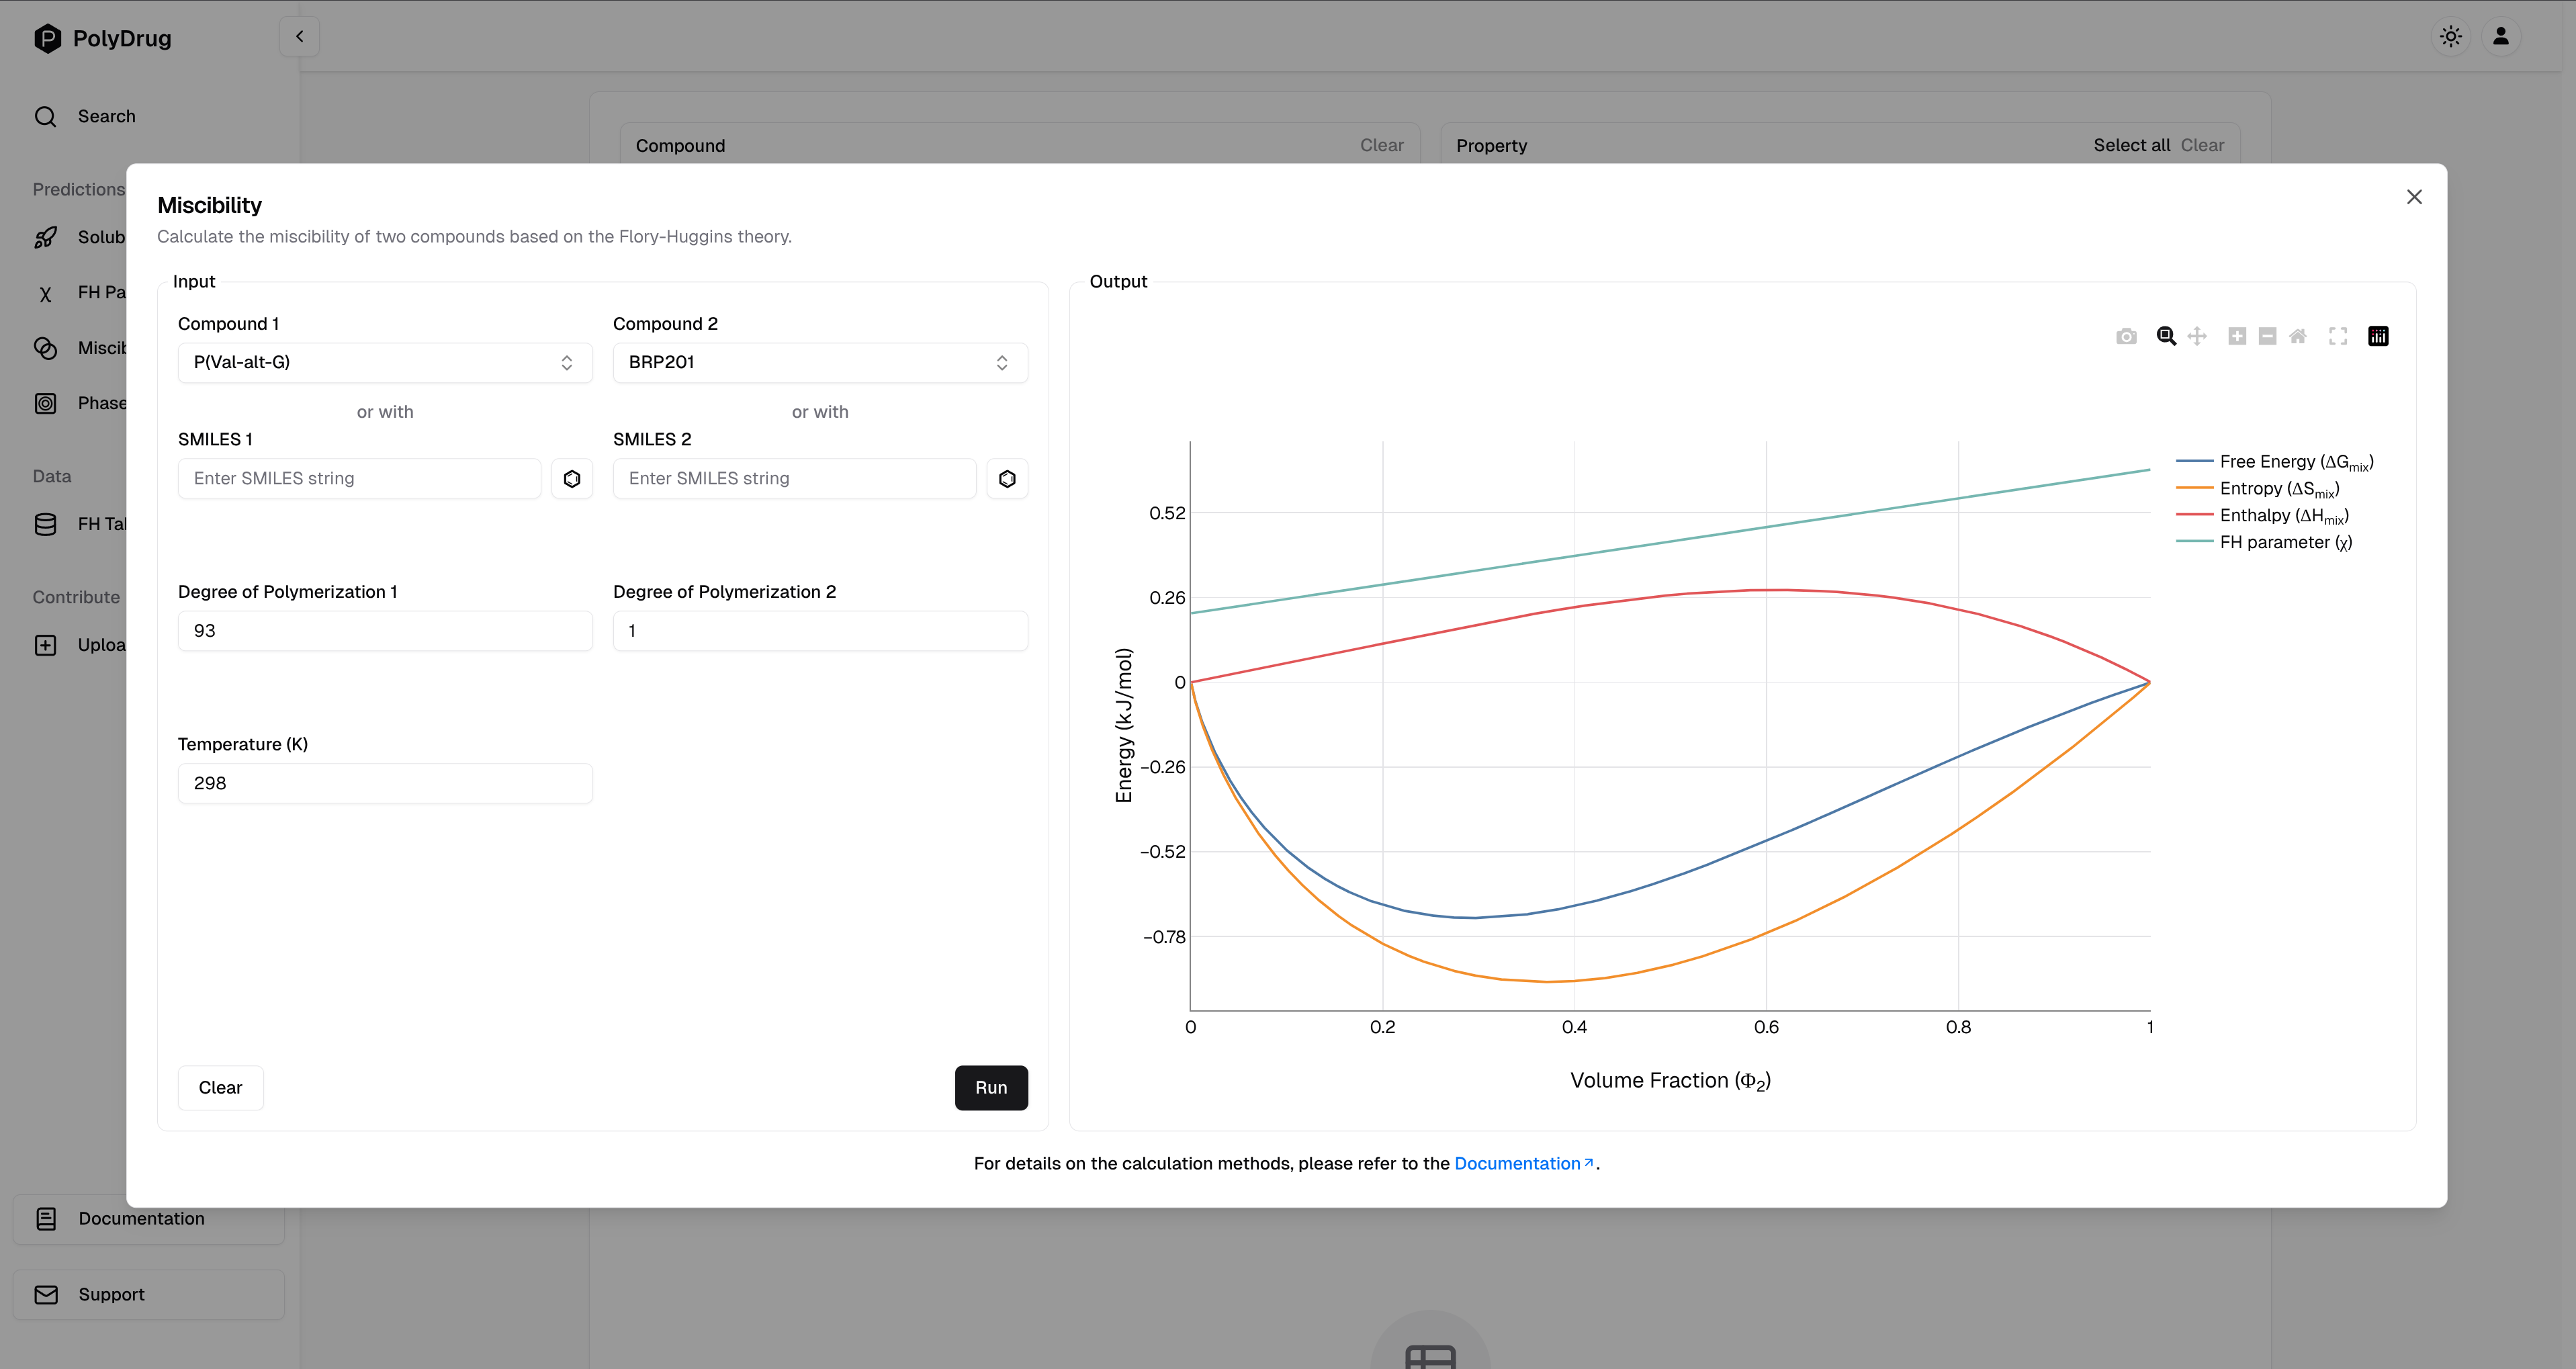
Task: Open molecule drawer for SMILES 1
Action: (x=572, y=478)
